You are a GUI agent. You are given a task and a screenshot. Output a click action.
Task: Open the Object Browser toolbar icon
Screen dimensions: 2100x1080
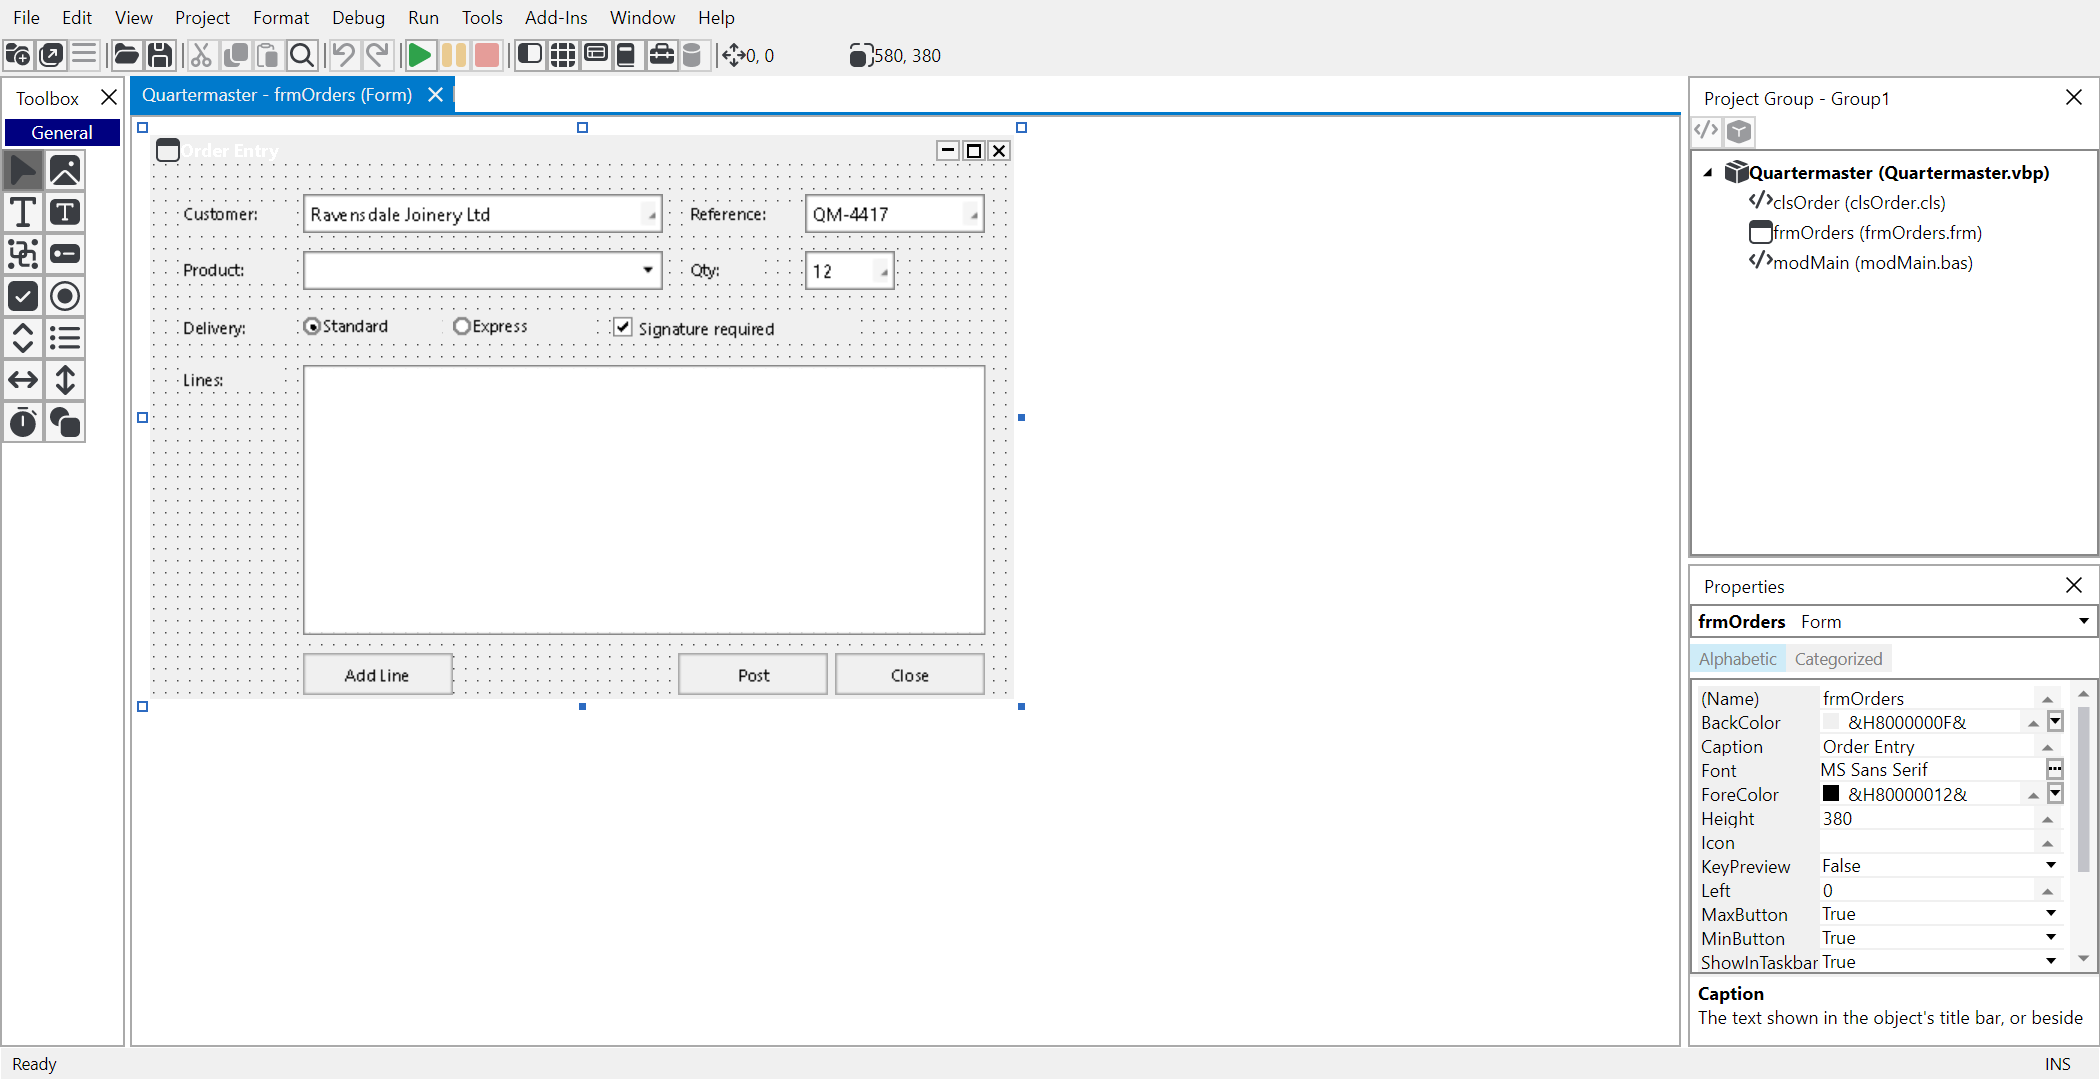click(x=626, y=55)
